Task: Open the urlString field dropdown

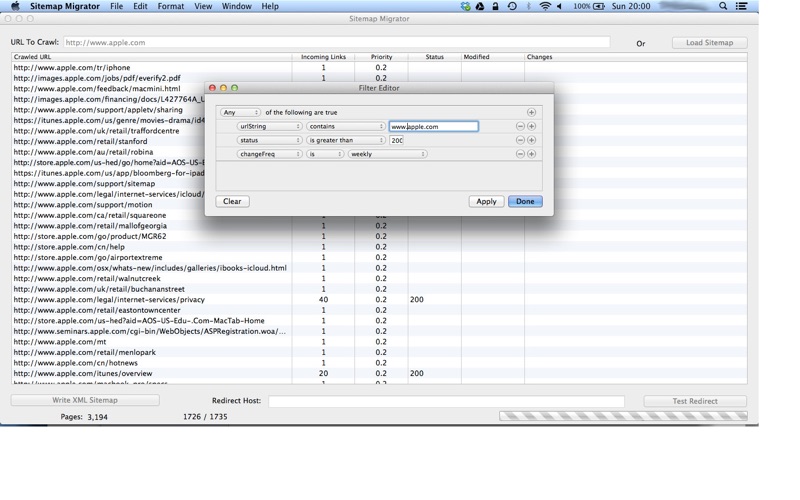Action: [x=269, y=126]
